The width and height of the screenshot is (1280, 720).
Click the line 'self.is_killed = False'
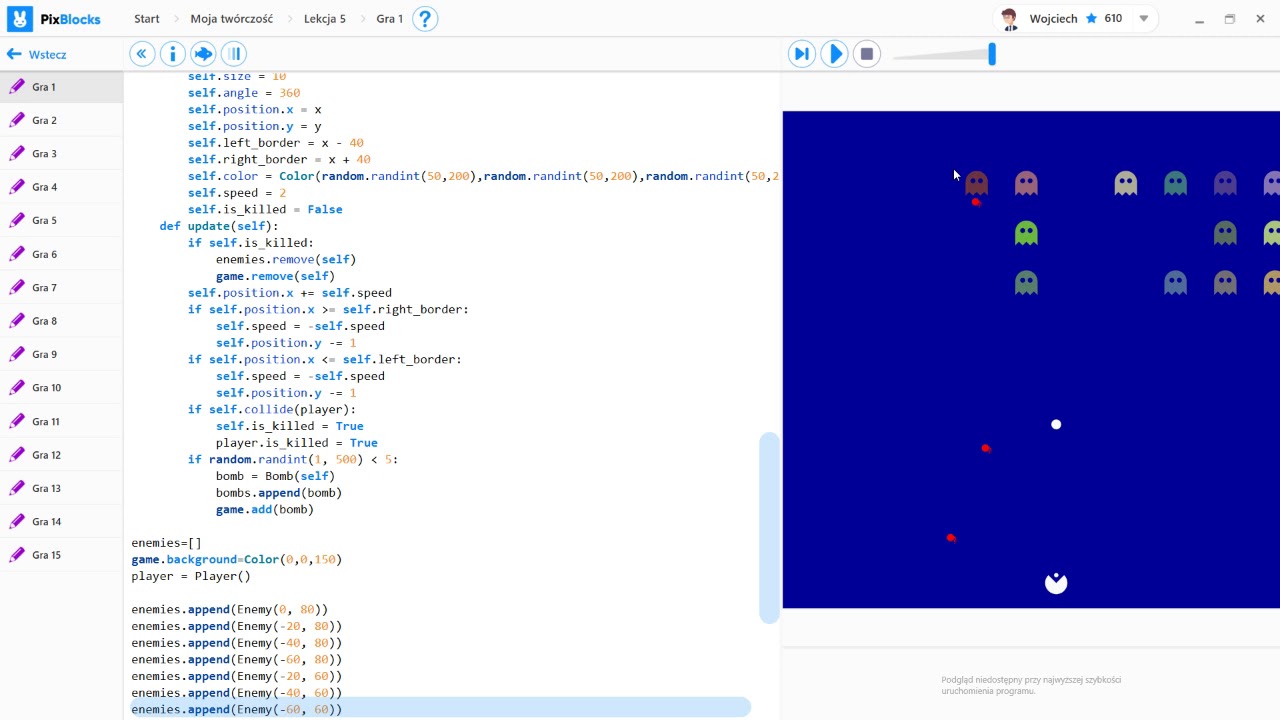[x=265, y=209]
